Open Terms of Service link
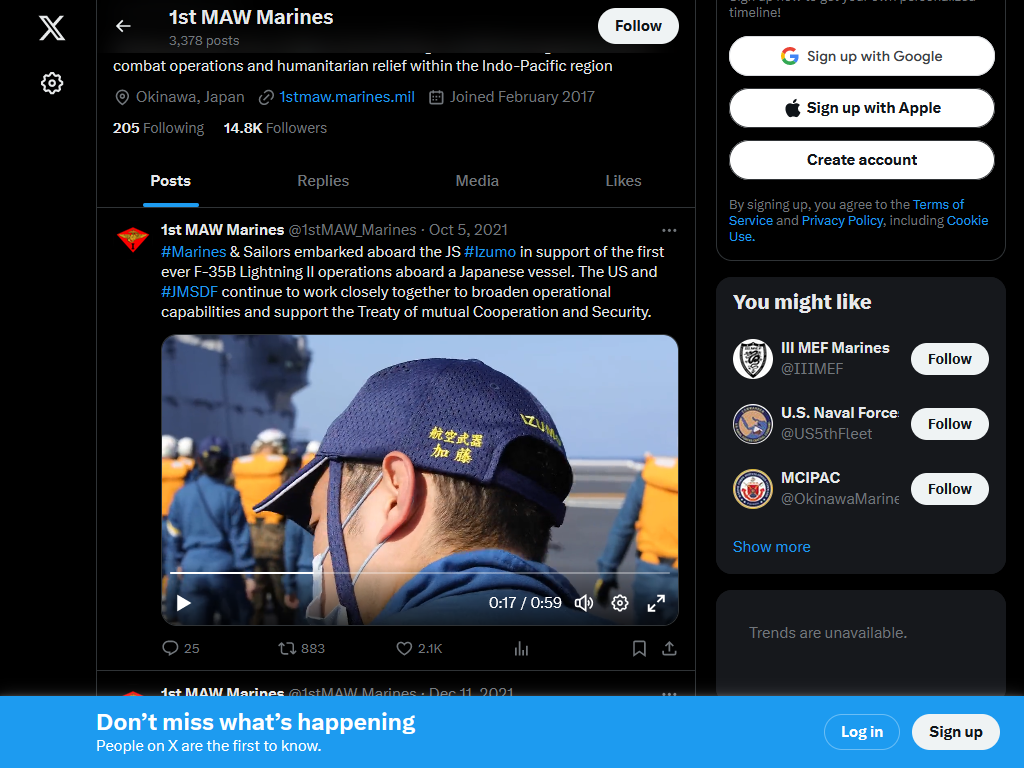 click(846, 213)
